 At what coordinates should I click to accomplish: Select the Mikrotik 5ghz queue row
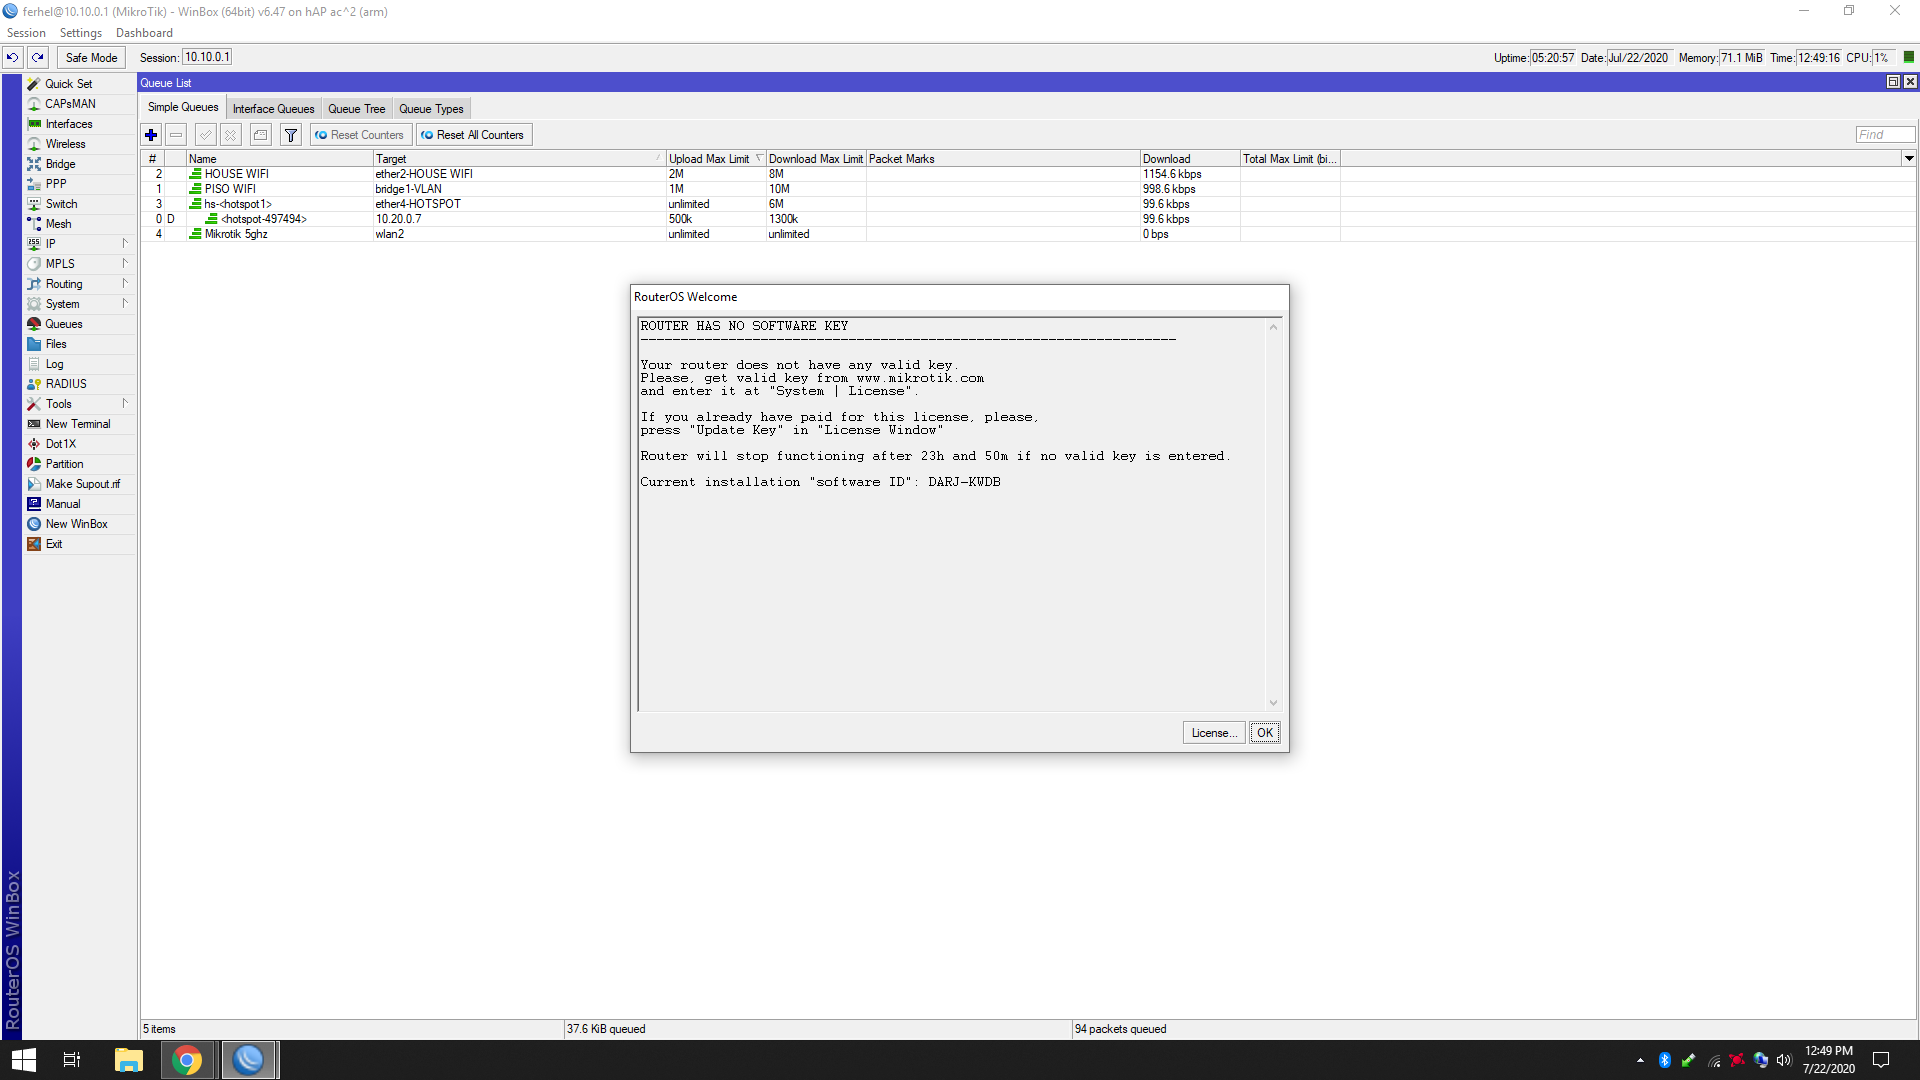1028,234
